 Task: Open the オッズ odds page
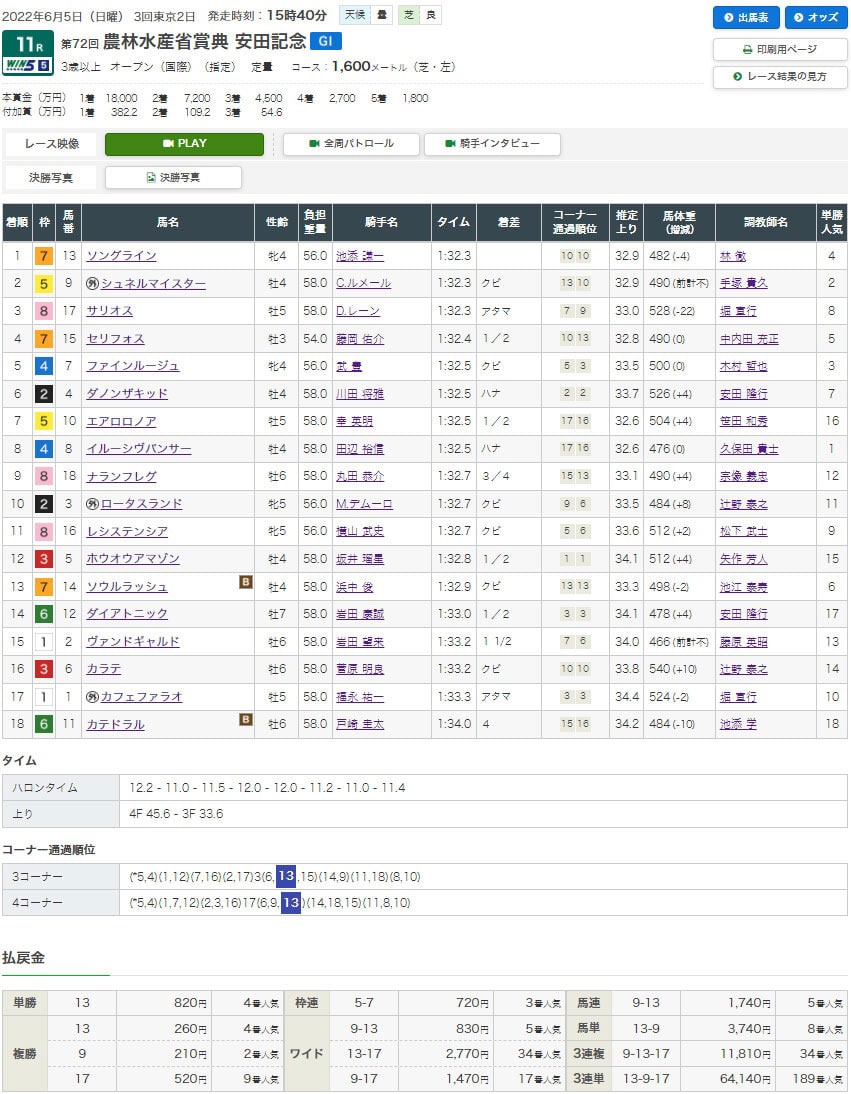coord(816,17)
